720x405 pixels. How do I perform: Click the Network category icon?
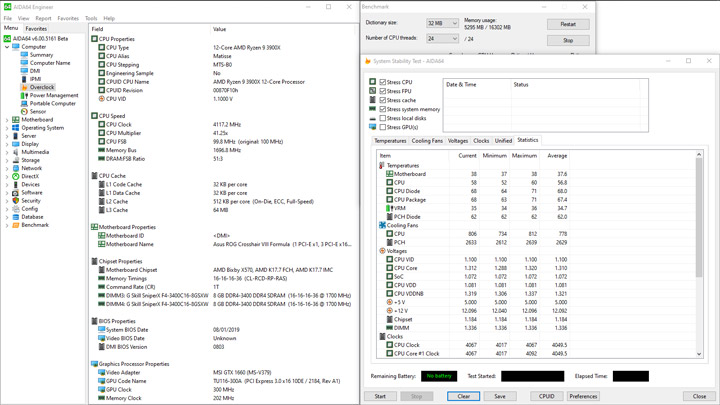pyautogui.click(x=16, y=168)
